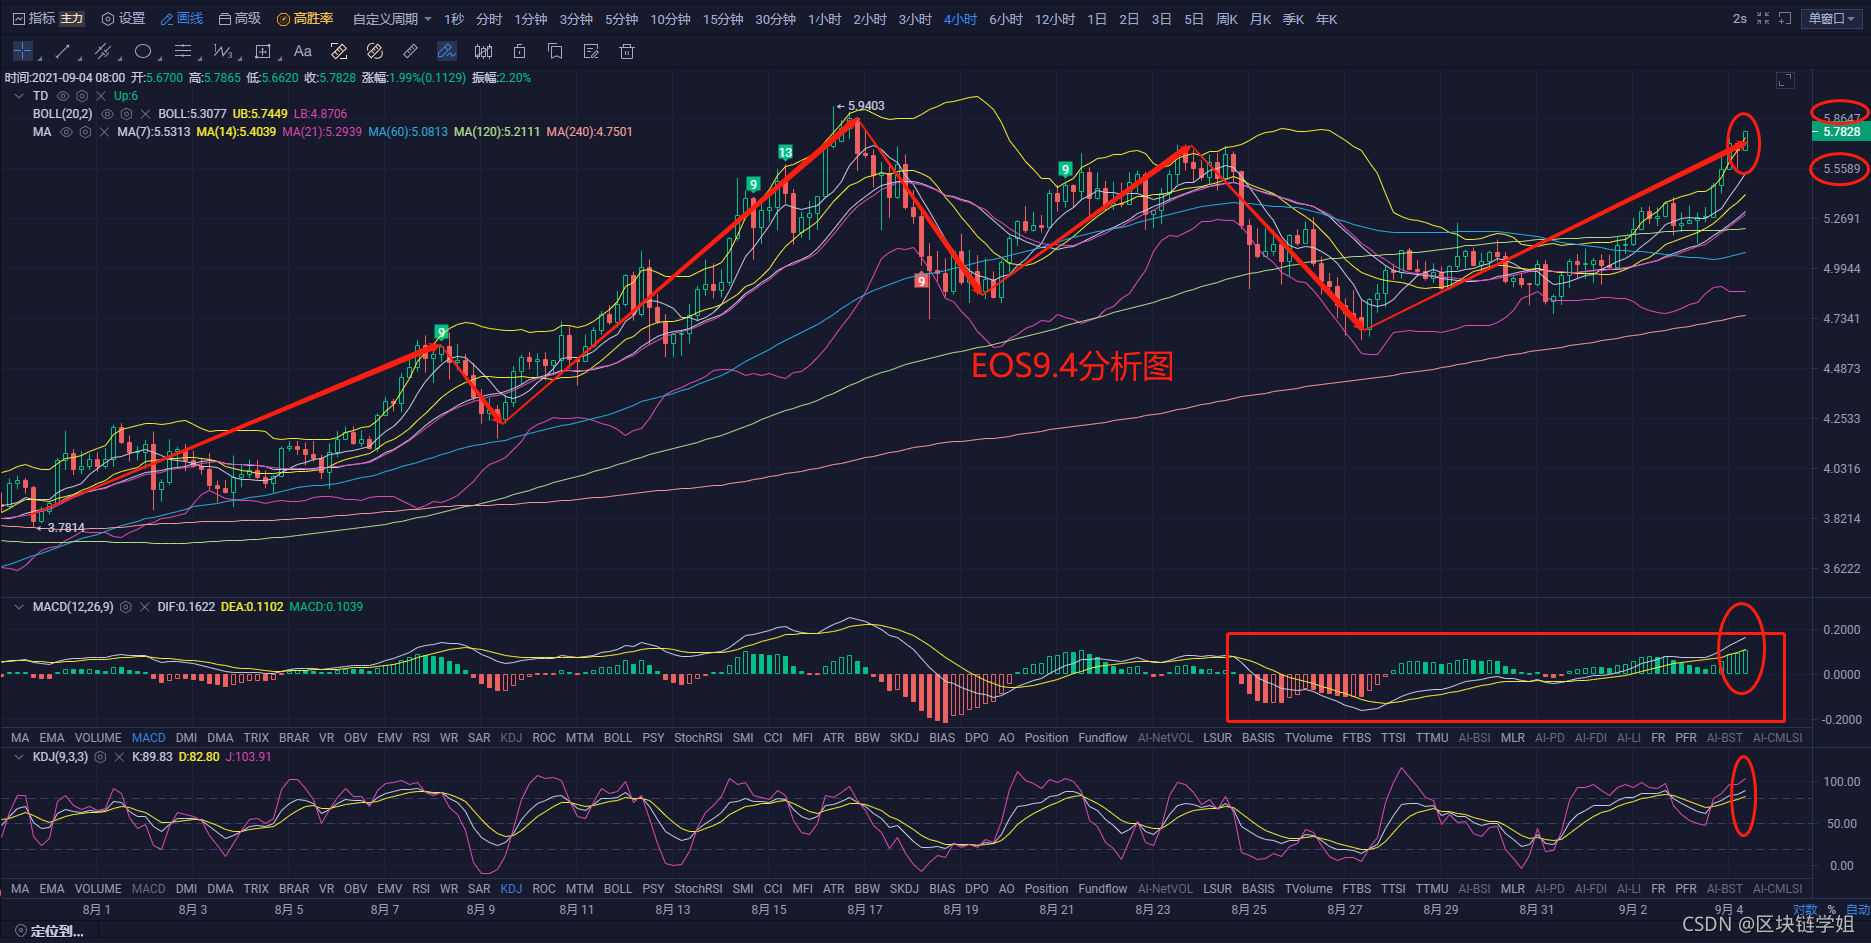The height and width of the screenshot is (943, 1871).
Task: Switch to the 15分钟 timeframe
Action: click(x=722, y=19)
